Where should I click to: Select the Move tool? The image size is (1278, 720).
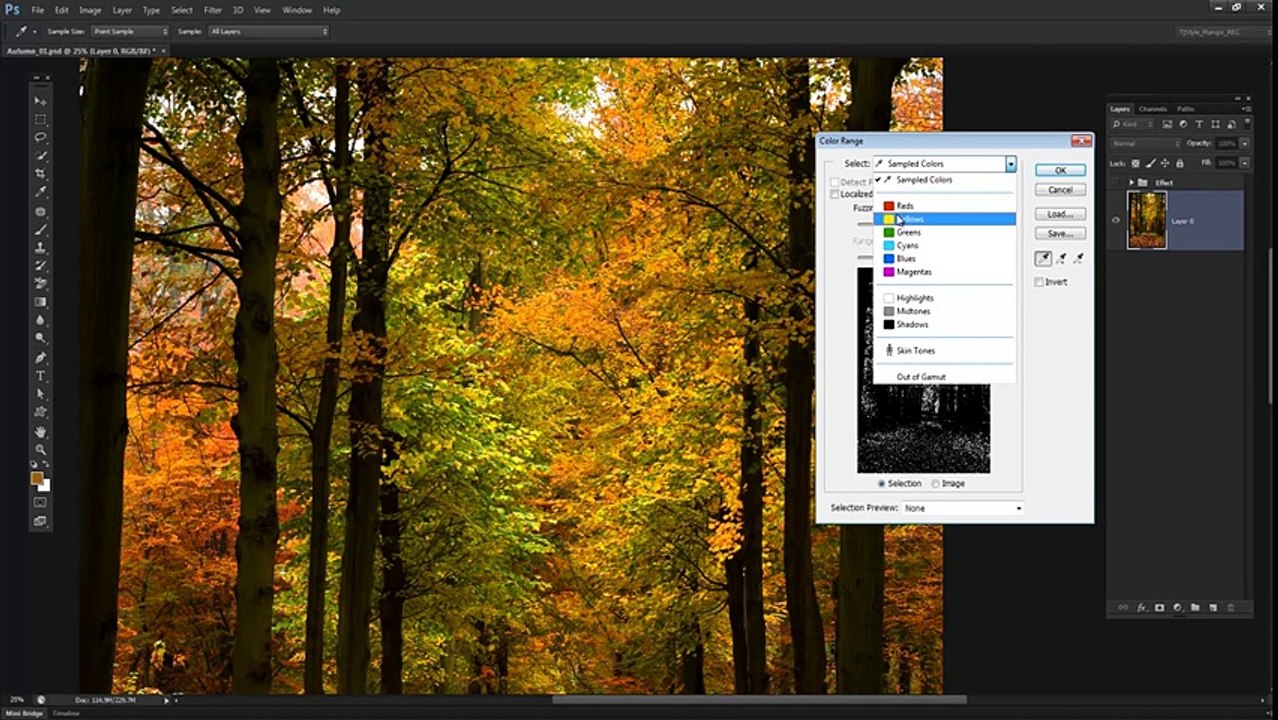[x=41, y=101]
